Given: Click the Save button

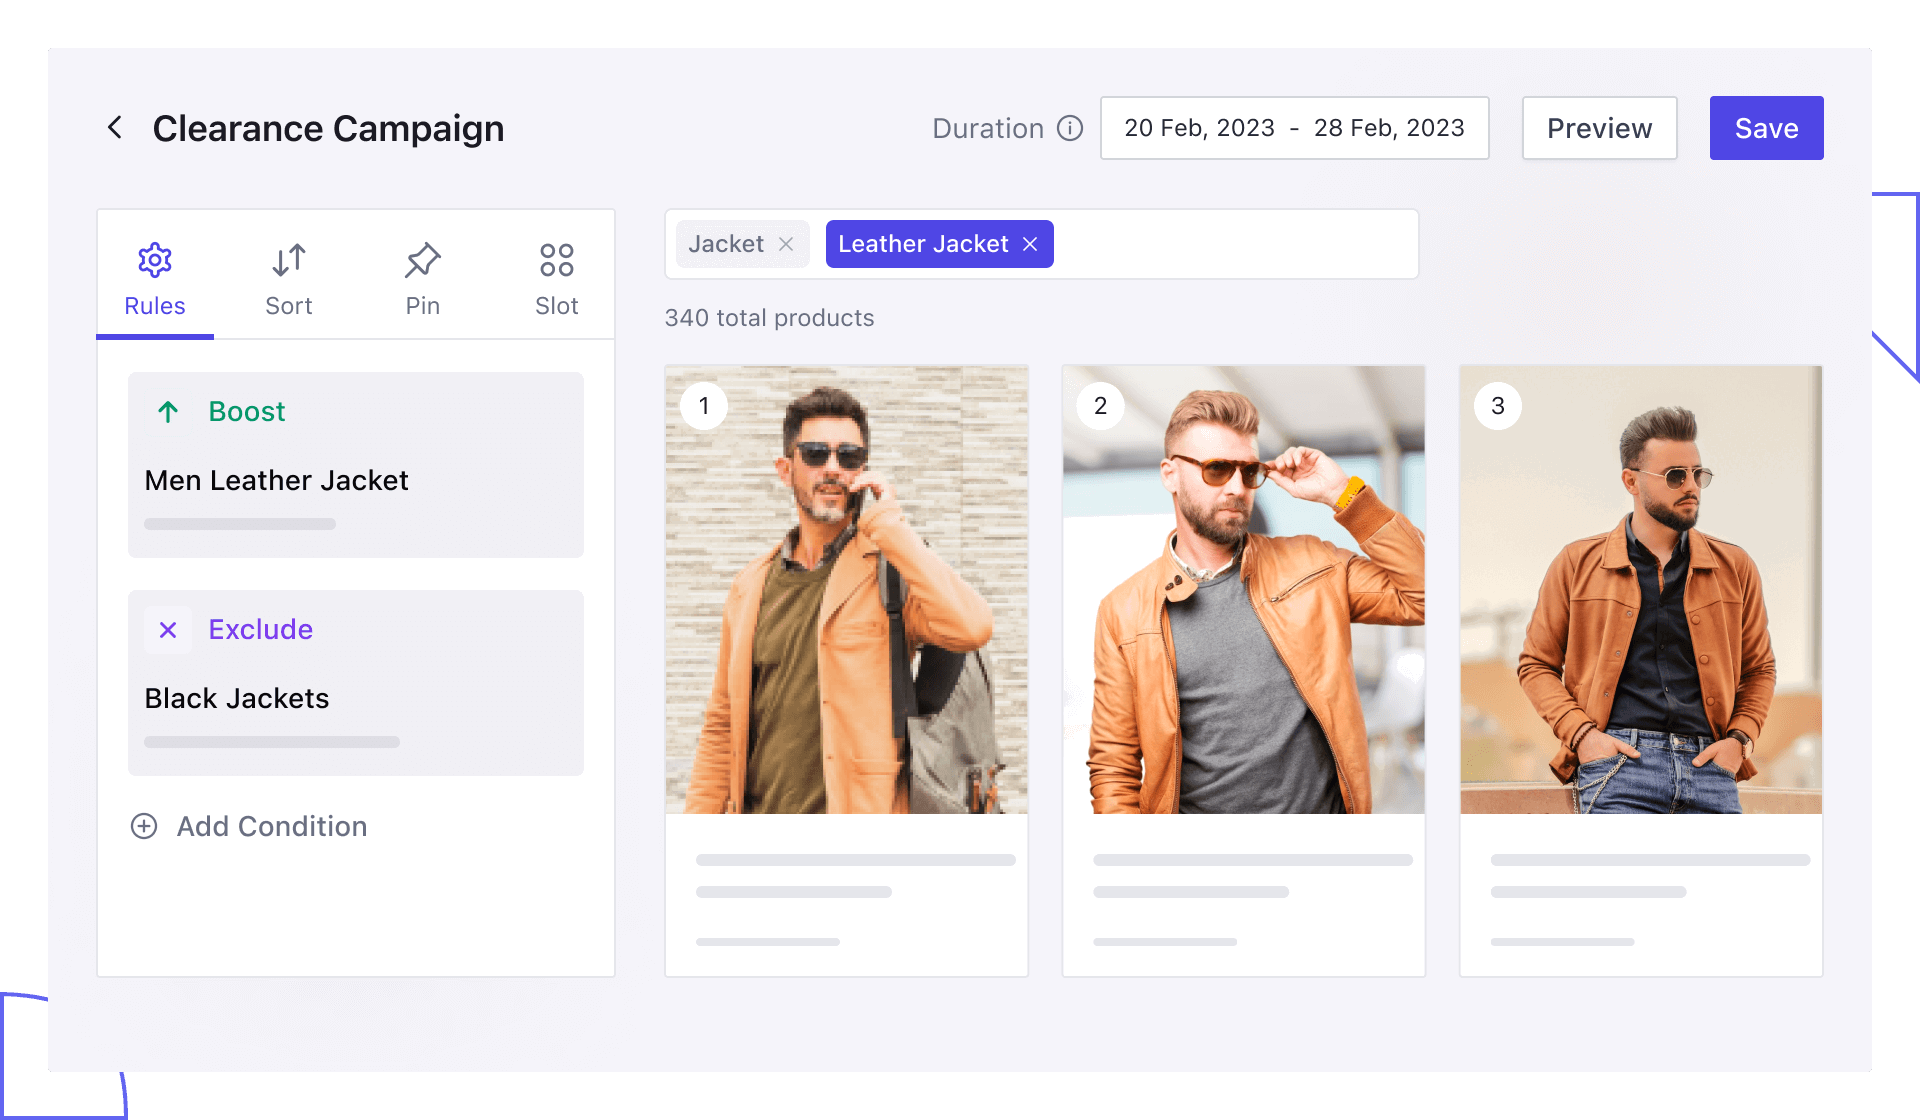Looking at the screenshot, I should click(x=1764, y=127).
